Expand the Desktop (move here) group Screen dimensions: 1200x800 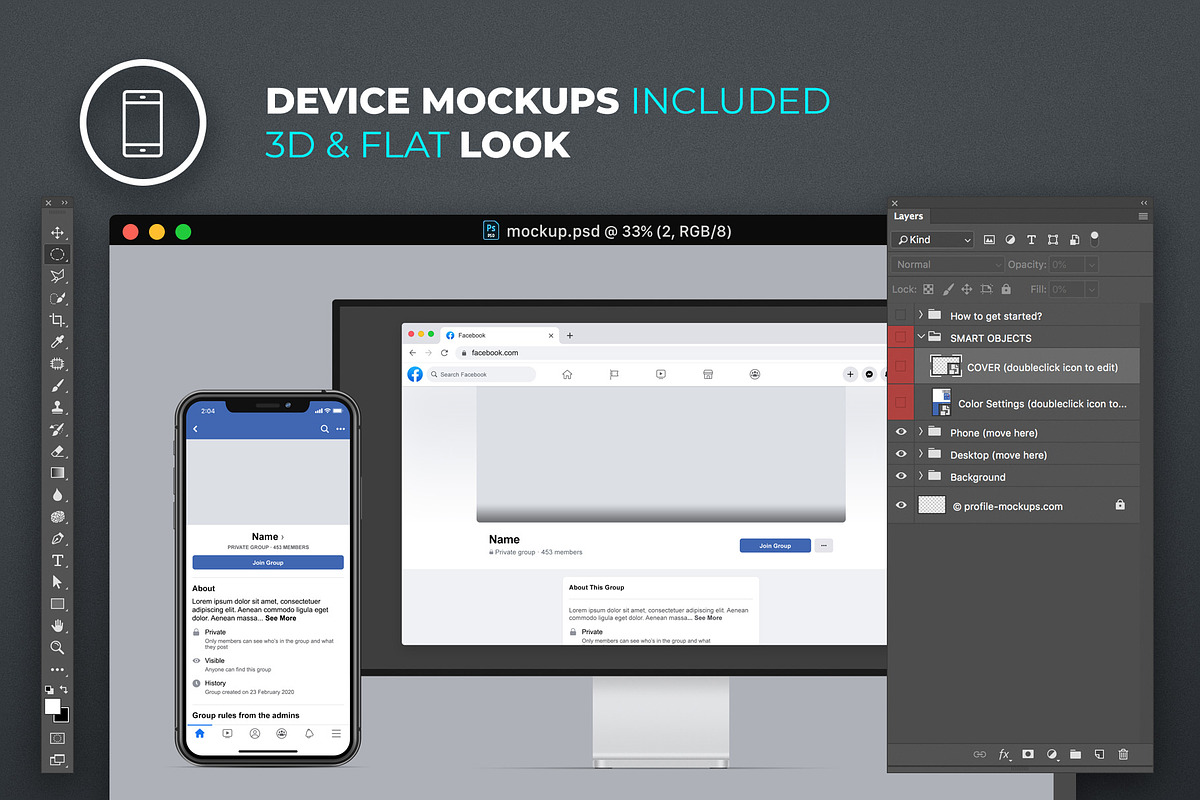[921, 454]
